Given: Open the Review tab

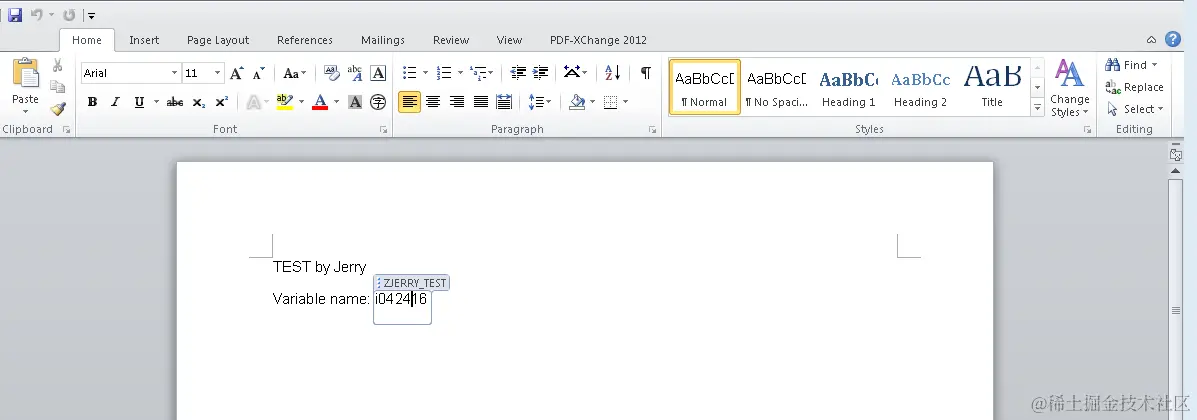Looking at the screenshot, I should click(x=451, y=40).
